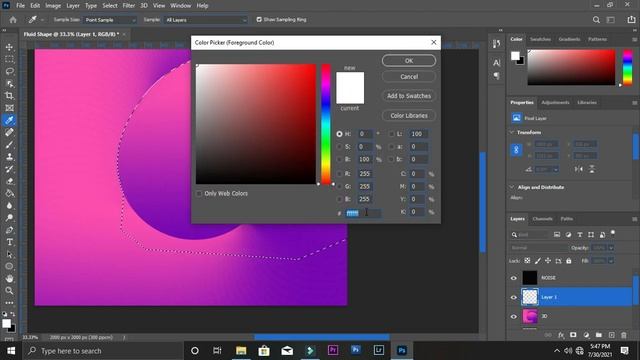Create a new layer group folder icon
The width and height of the screenshot is (640, 360).
click(598, 335)
